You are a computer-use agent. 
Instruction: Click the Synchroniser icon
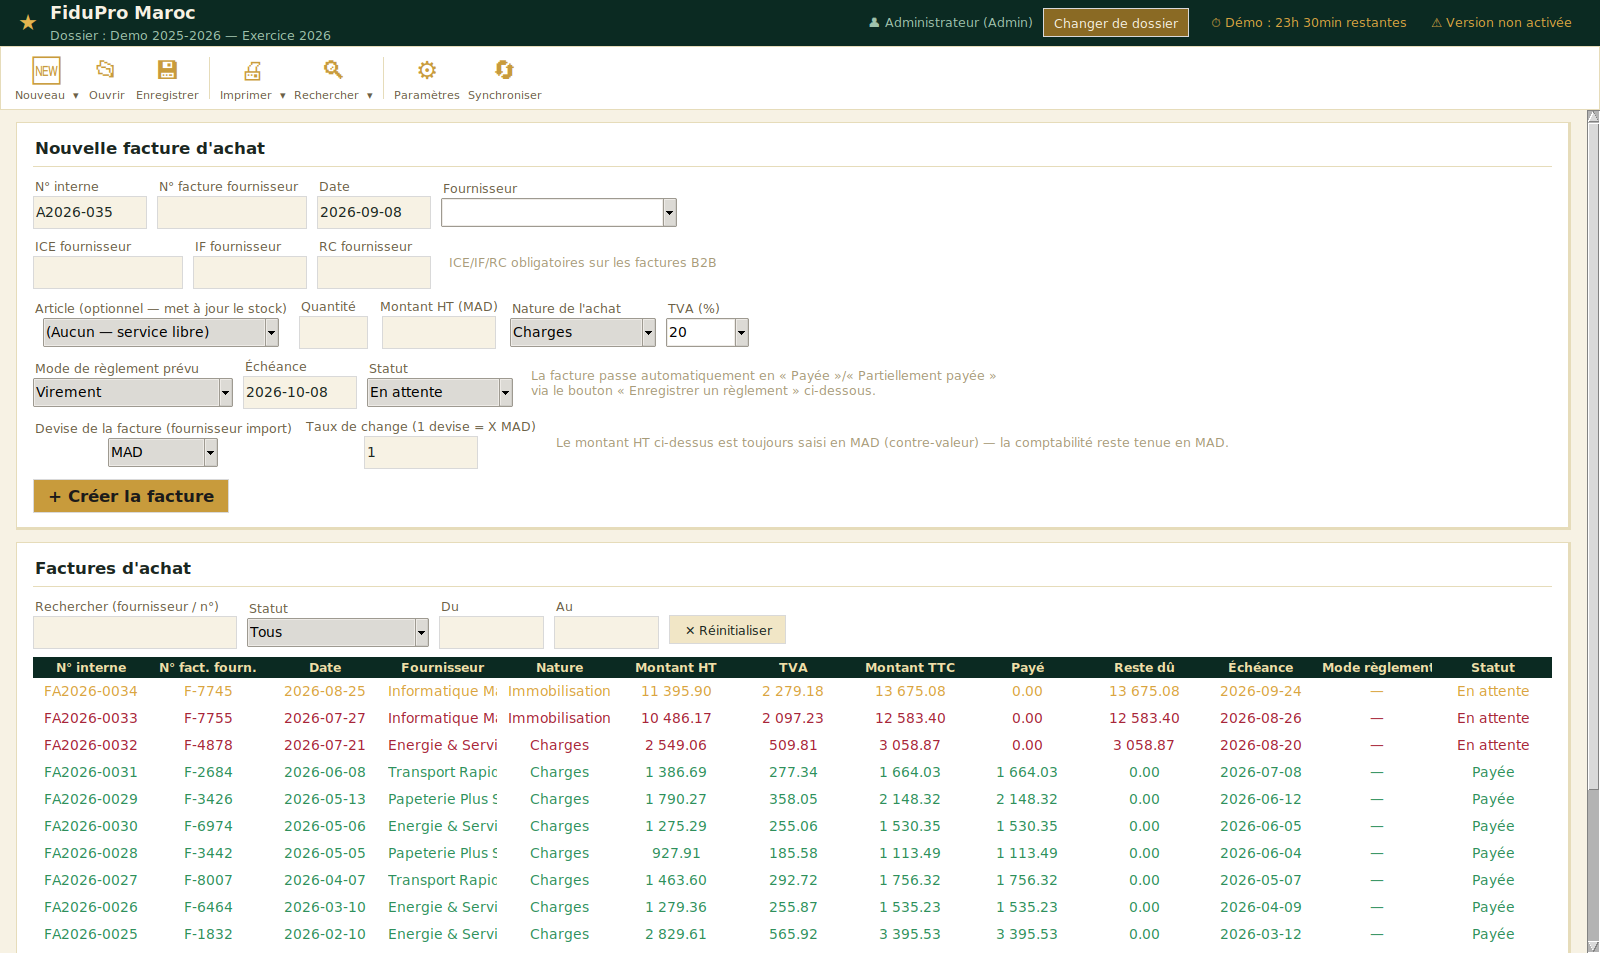click(x=504, y=70)
